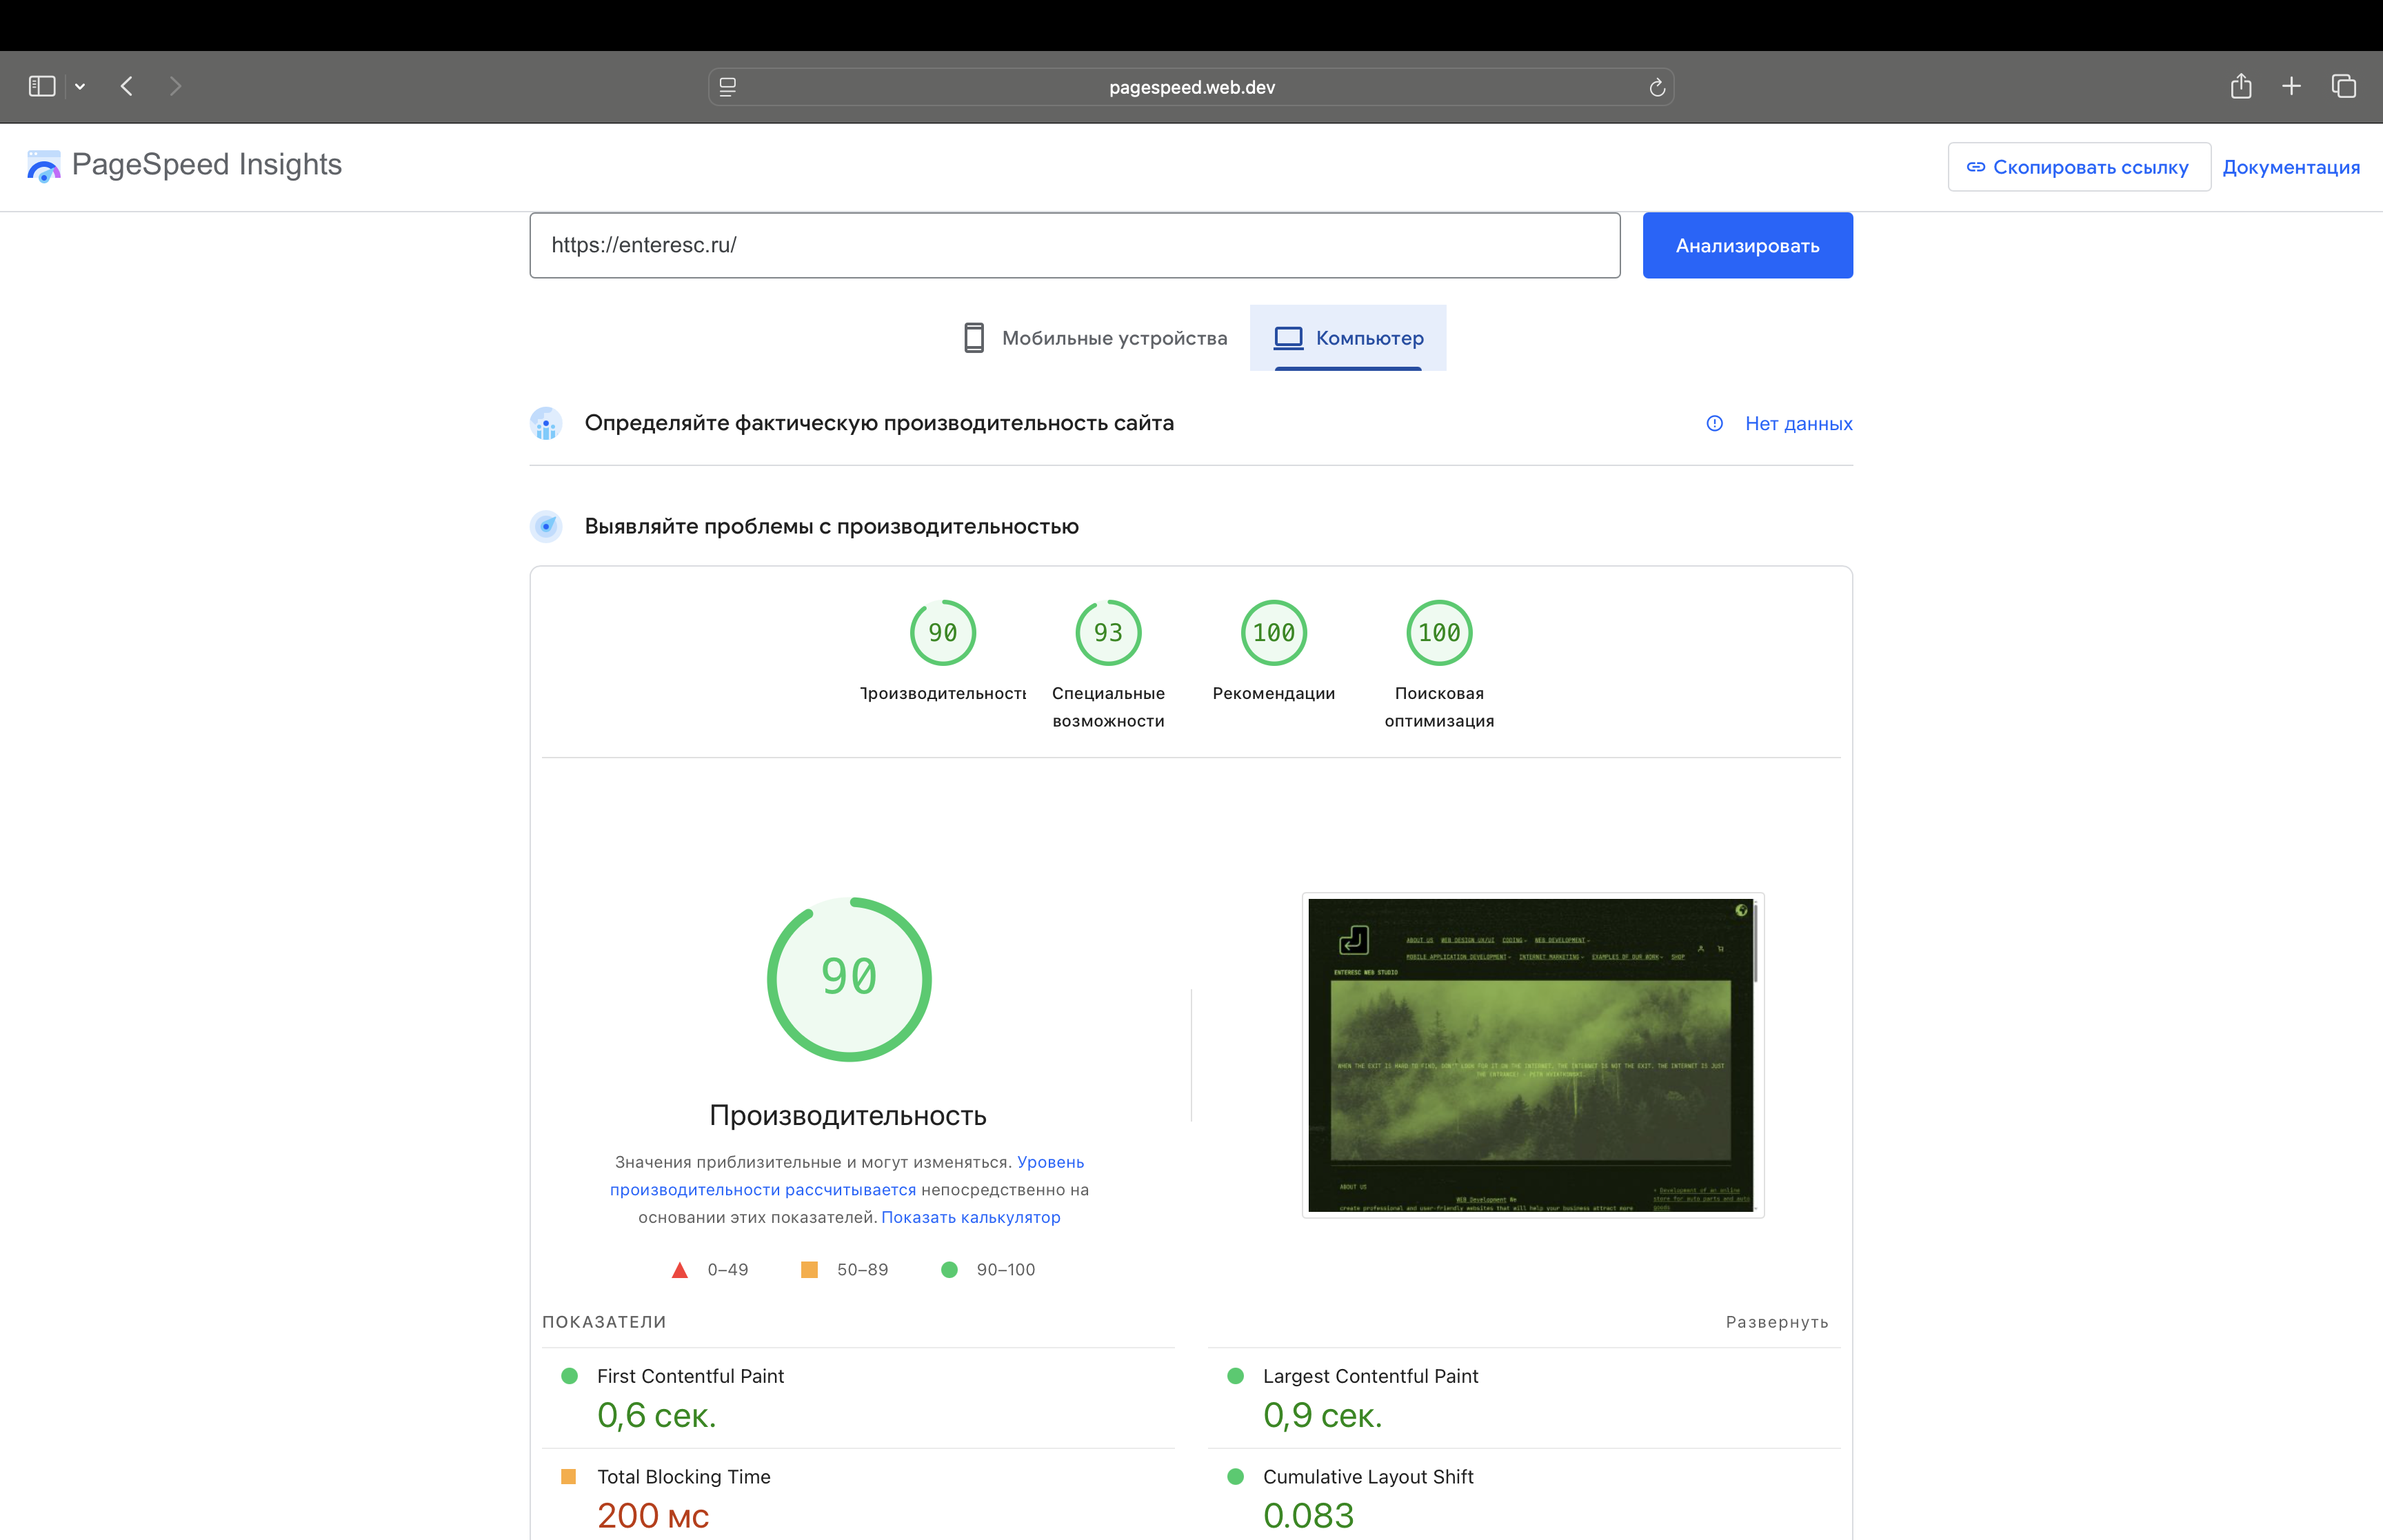This screenshot has width=2383, height=1540.
Task: Open the sidebar dropdown chevron
Action: [80, 87]
